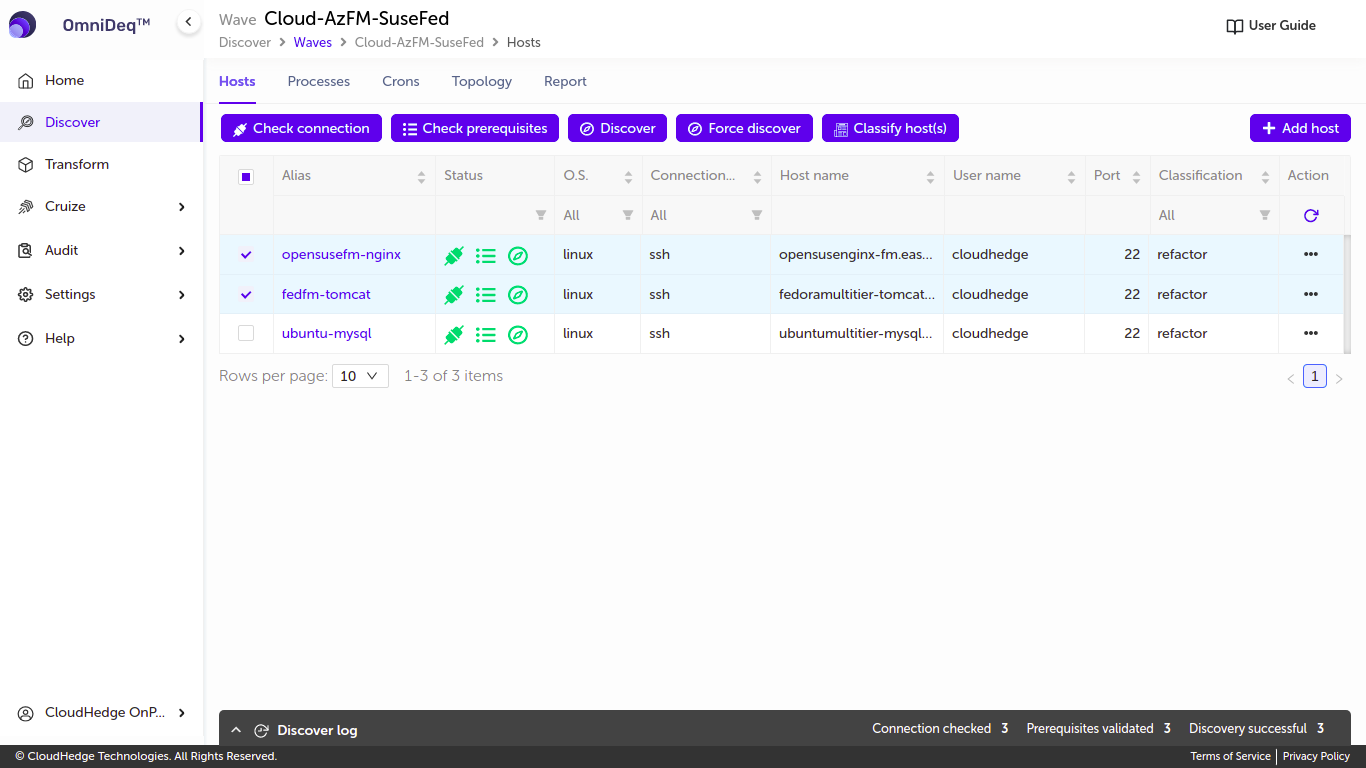
Task: Click the Add host button
Action: [x=1299, y=128]
